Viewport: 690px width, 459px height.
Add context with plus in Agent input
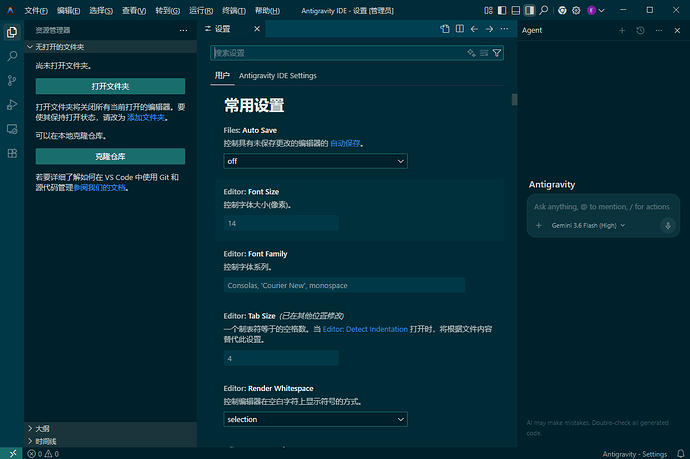tap(538, 225)
